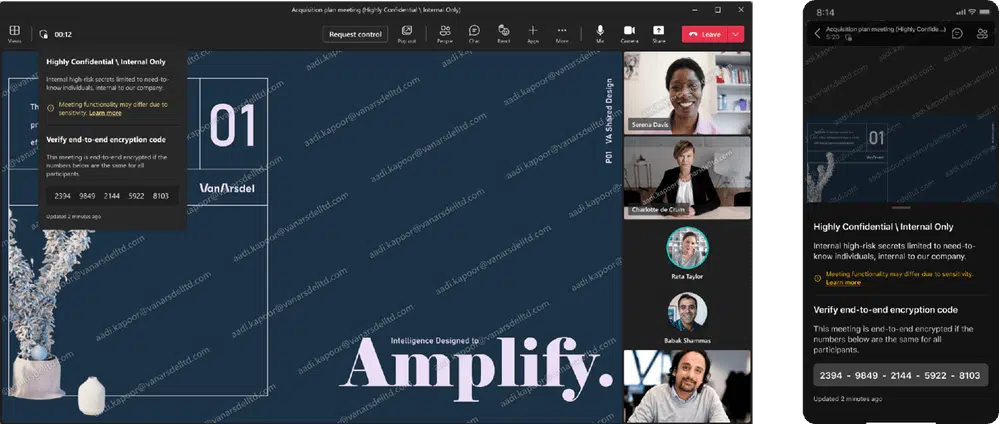Click the info icon beside sensitivity warning in desktop popup
The image size is (999, 424).
50,108
